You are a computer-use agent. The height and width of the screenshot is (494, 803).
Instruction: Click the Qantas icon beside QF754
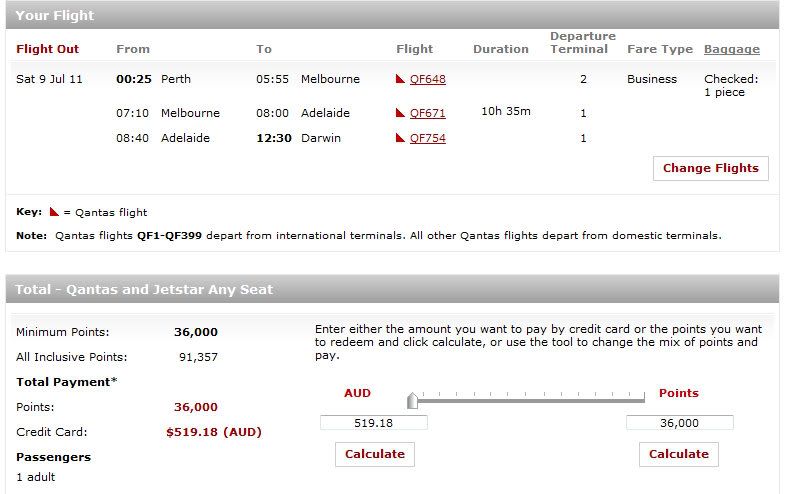click(400, 138)
